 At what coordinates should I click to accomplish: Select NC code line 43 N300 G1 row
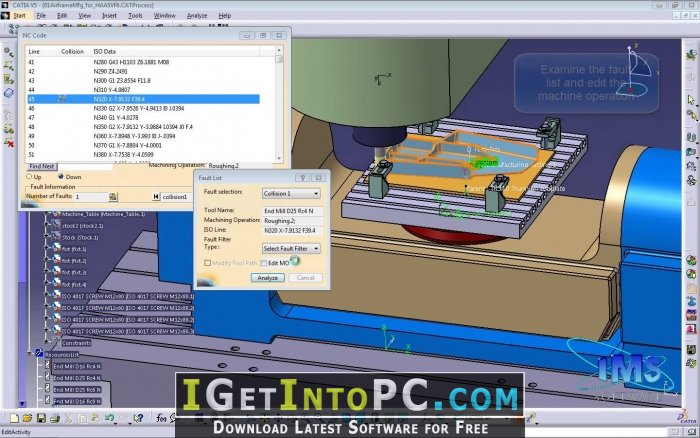(143, 80)
